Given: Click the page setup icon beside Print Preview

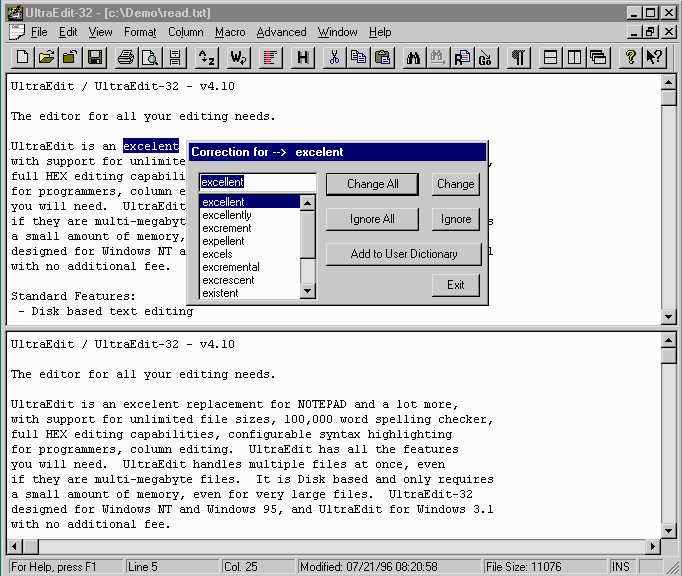Looking at the screenshot, I should click(x=175, y=57).
